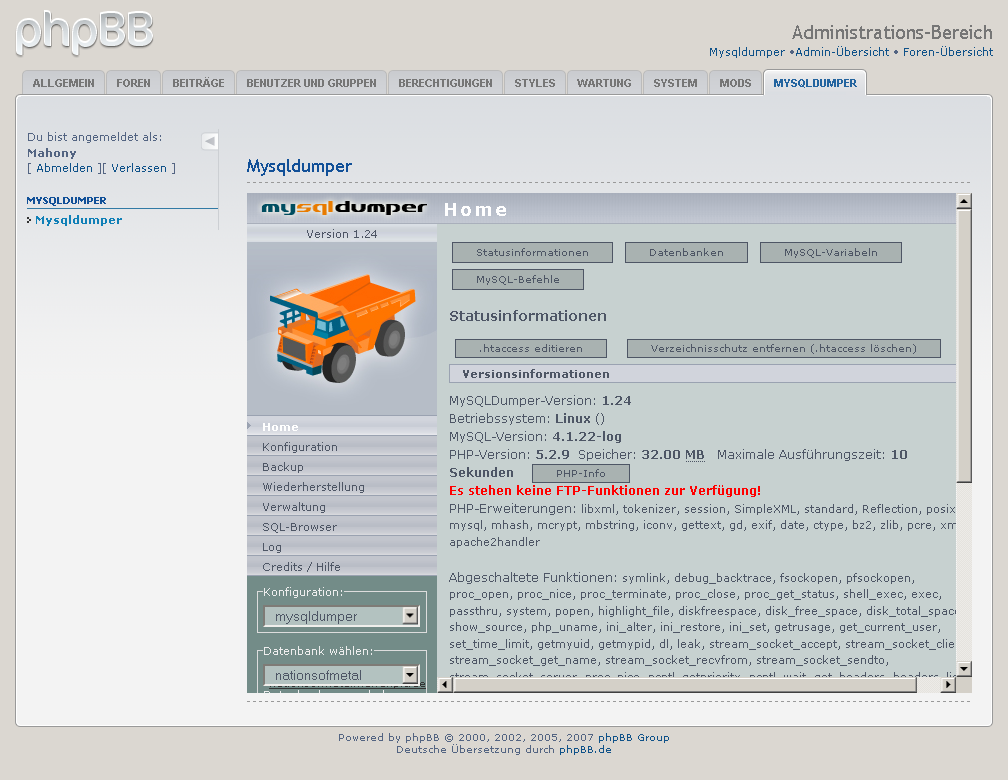1008x780 pixels.
Task: Expand the Datenbank wählen dropdown
Action: click(x=341, y=675)
